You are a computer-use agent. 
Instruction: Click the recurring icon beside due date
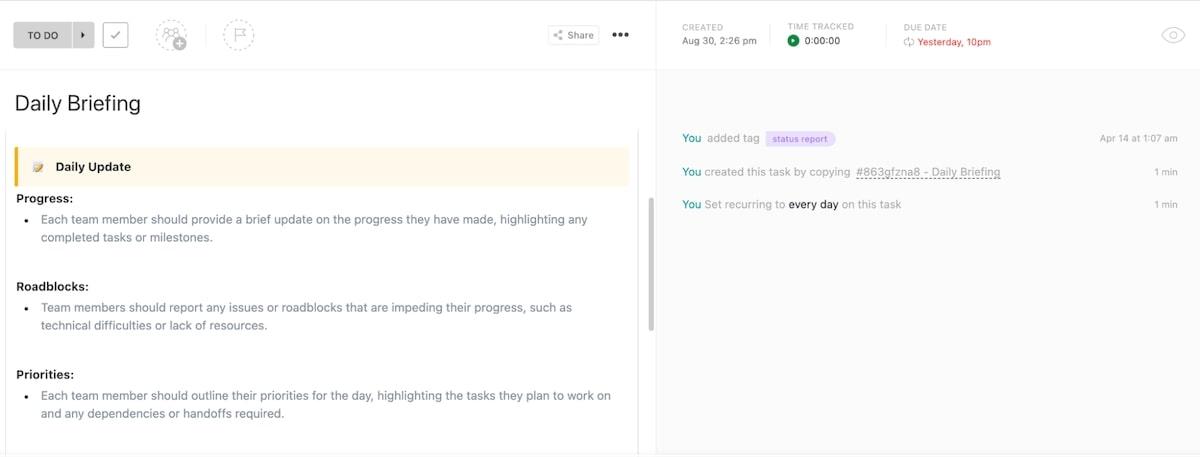[x=908, y=42]
